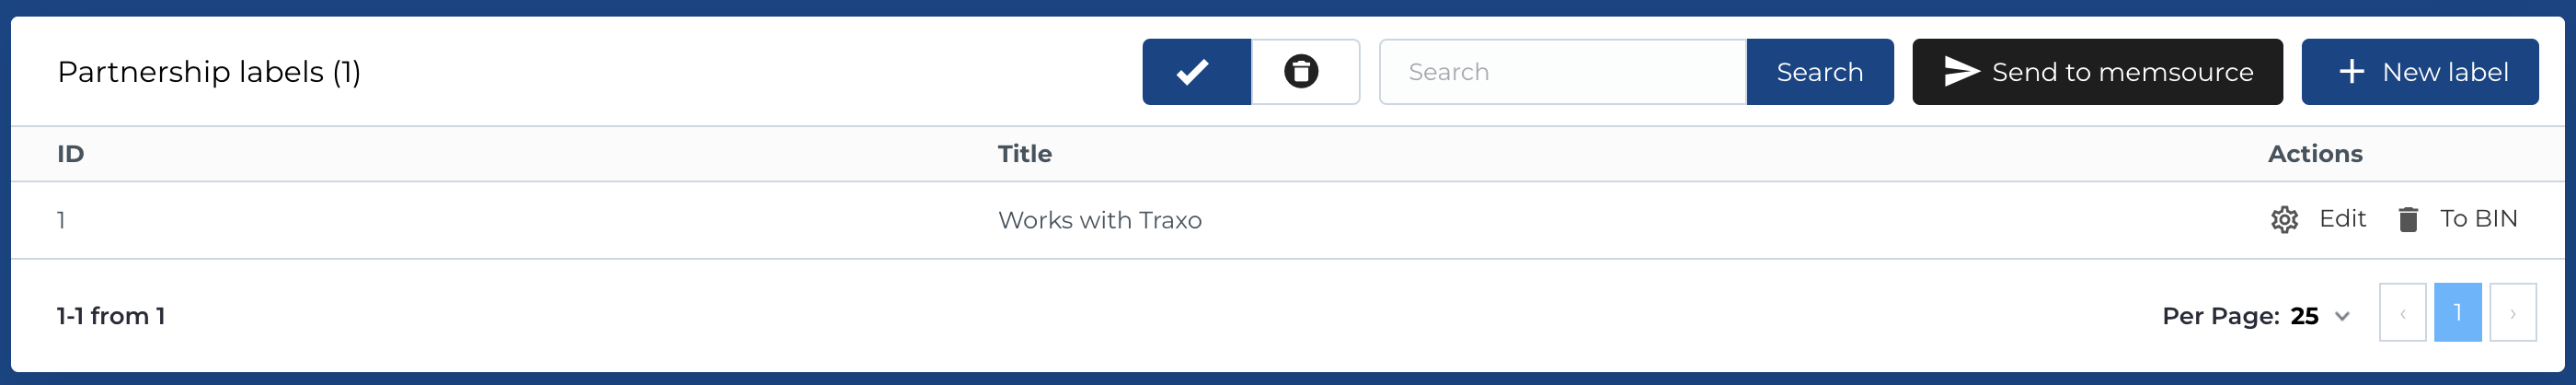2576x385 pixels.
Task: Click the checkmark select-all button
Action: 1195,72
